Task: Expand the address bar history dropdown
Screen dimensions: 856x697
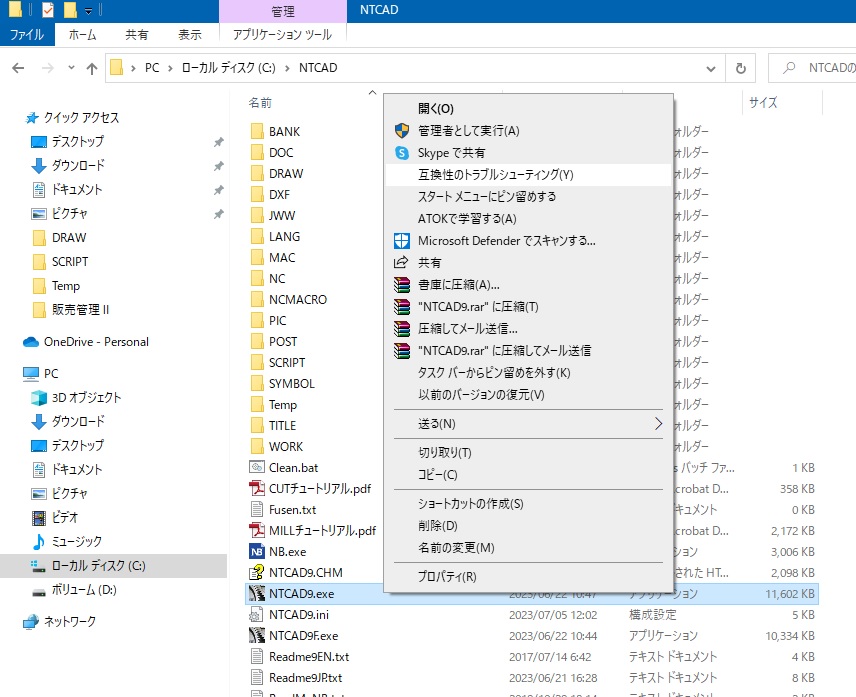Action: [x=711, y=68]
